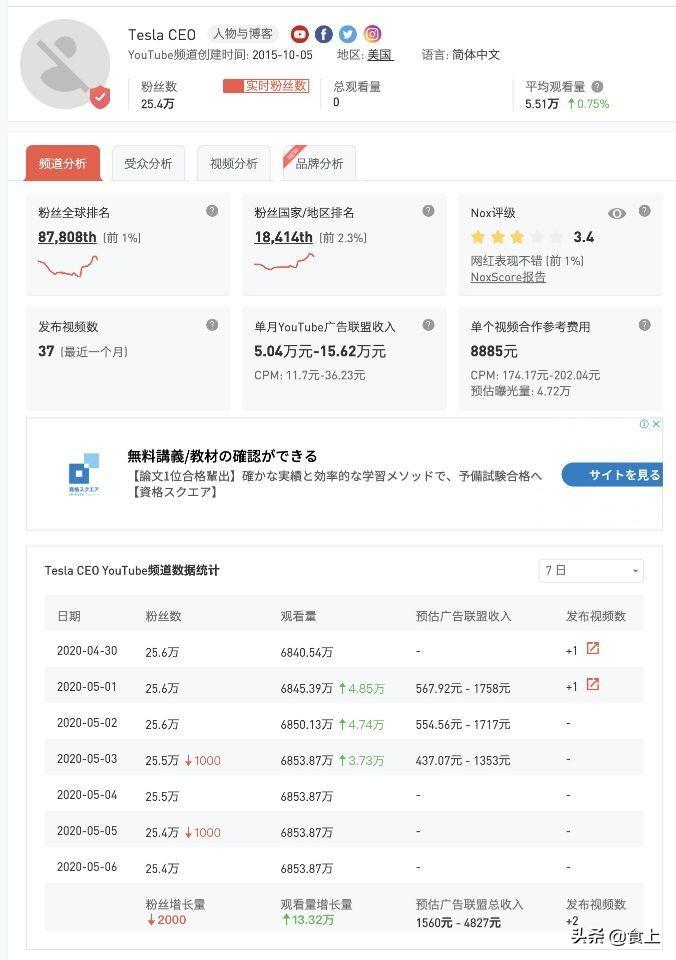Toggle the eye icon in Nox评级 card
This screenshot has height=960, width=676.
coord(617,213)
